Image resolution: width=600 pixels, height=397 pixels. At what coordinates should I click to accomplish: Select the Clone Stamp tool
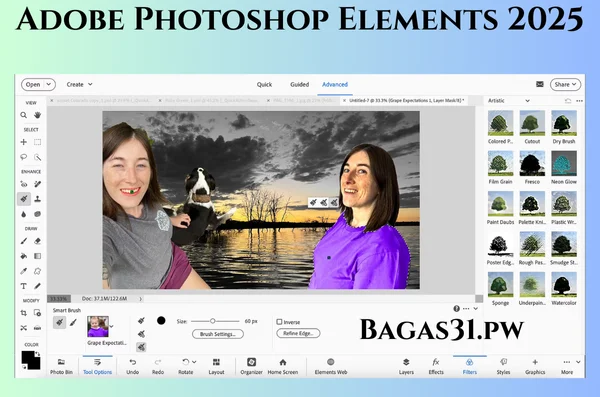37,199
